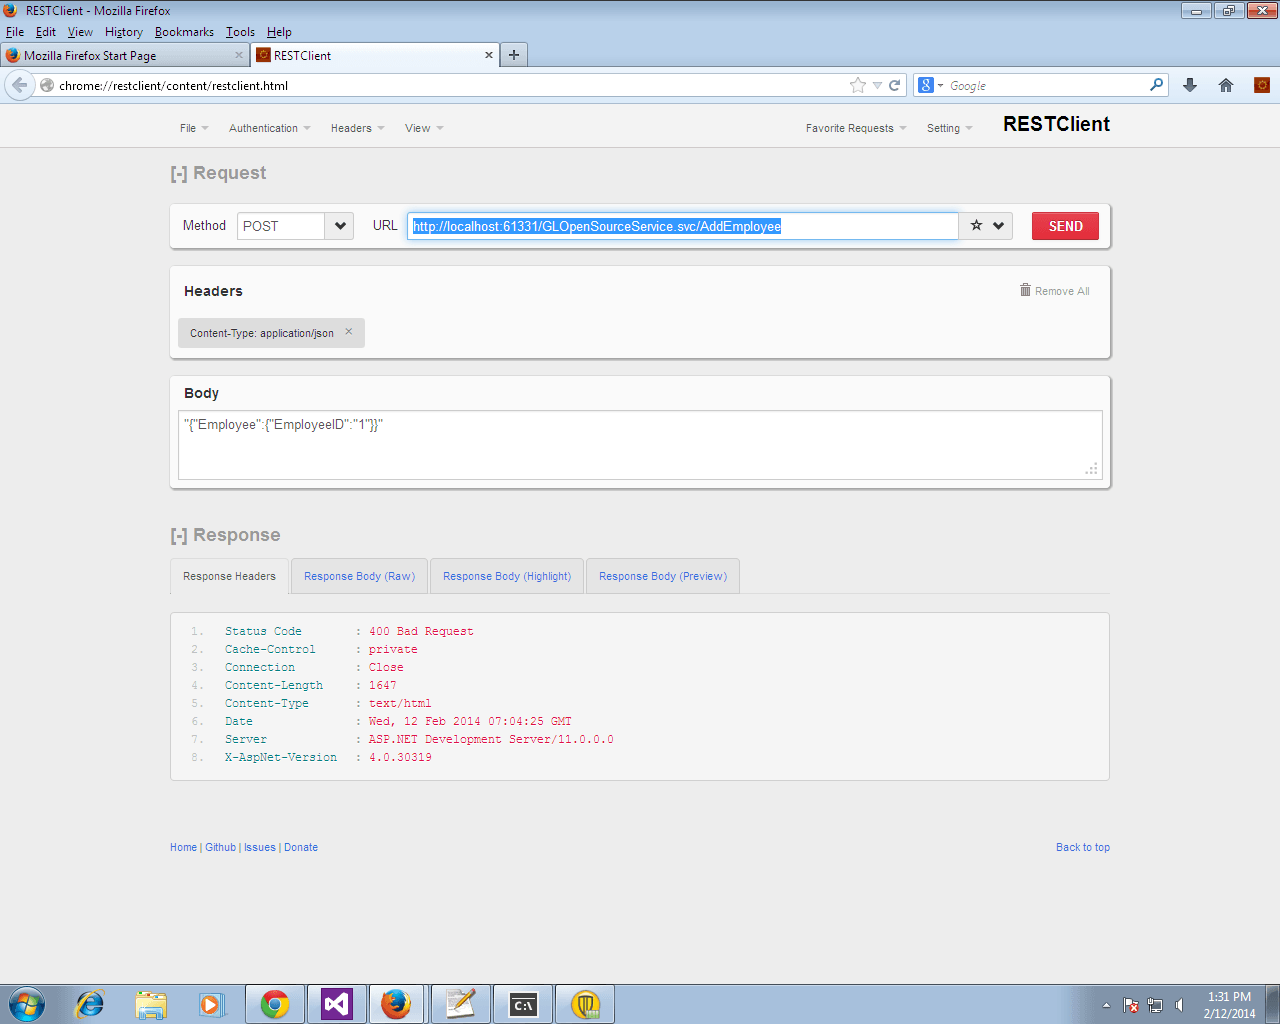Open the Favorite Requests dropdown menu
The image size is (1280, 1024).
(856, 128)
